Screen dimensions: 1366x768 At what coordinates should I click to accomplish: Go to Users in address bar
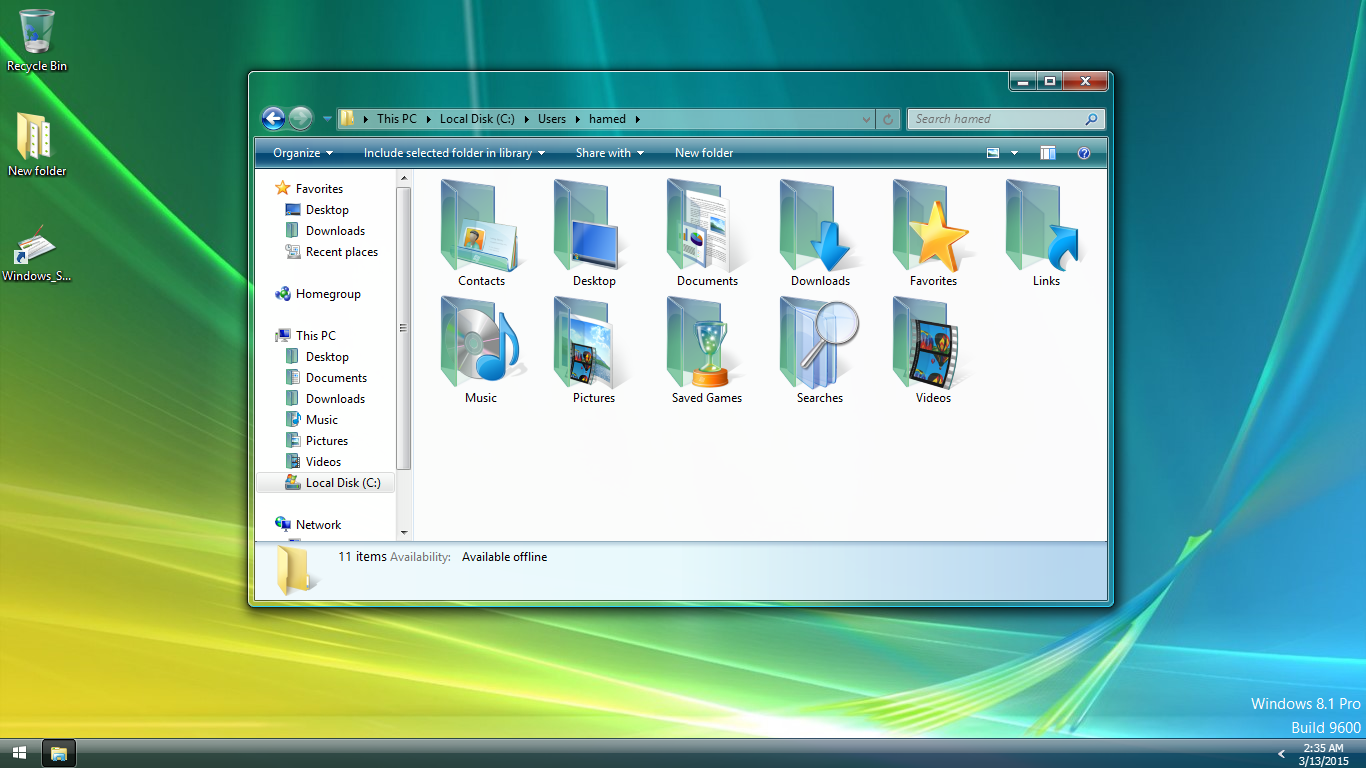(552, 119)
